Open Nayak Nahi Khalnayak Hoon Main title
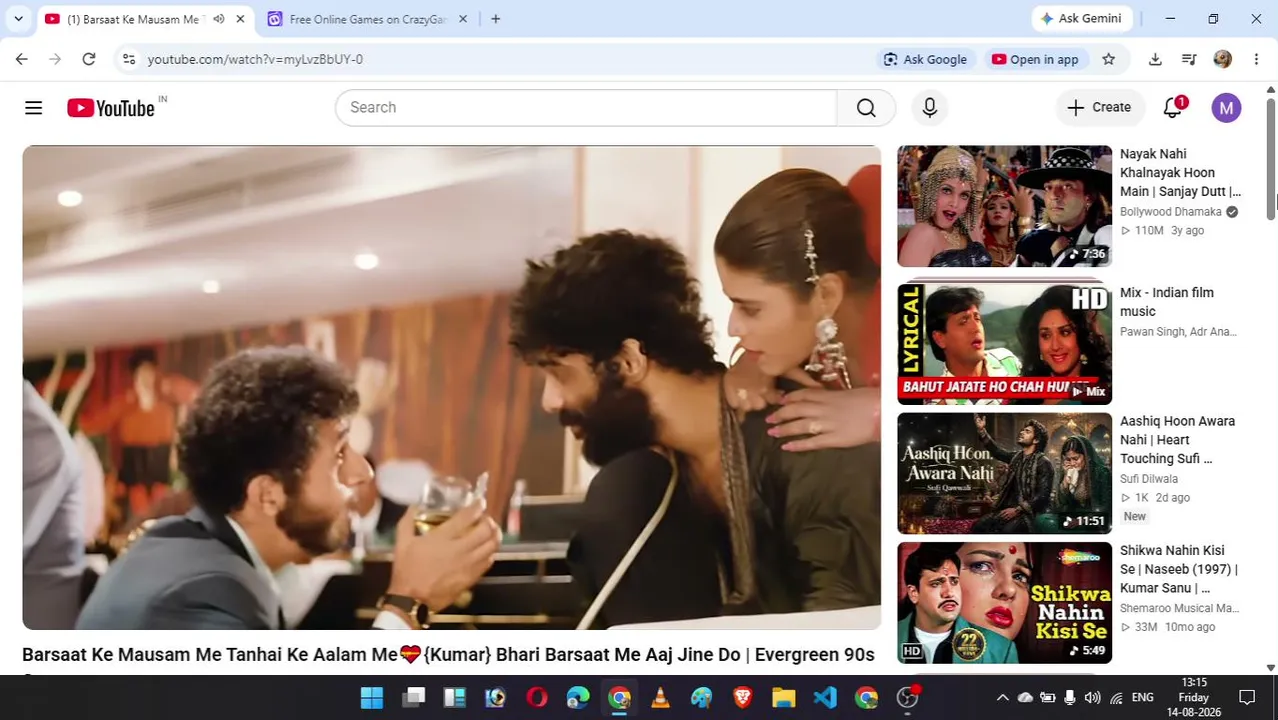 point(1180,173)
